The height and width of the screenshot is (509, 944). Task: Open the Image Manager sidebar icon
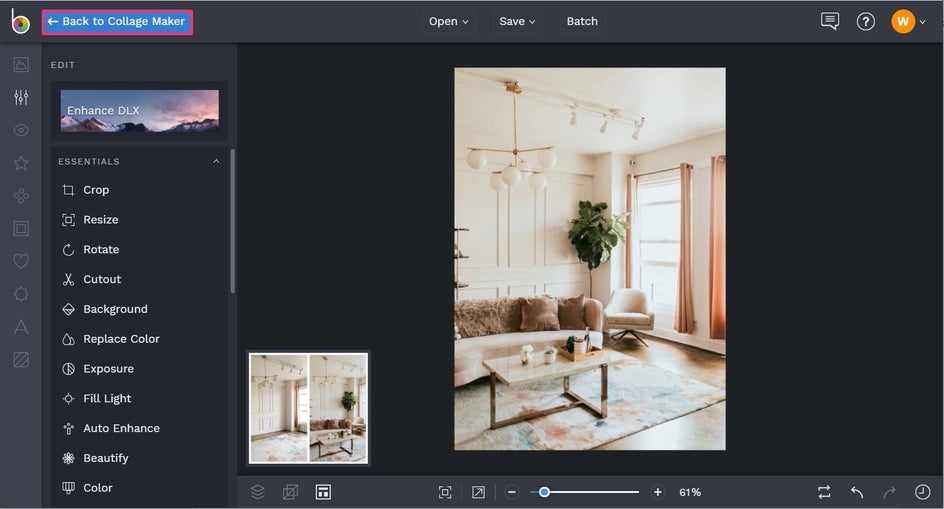click(21, 65)
